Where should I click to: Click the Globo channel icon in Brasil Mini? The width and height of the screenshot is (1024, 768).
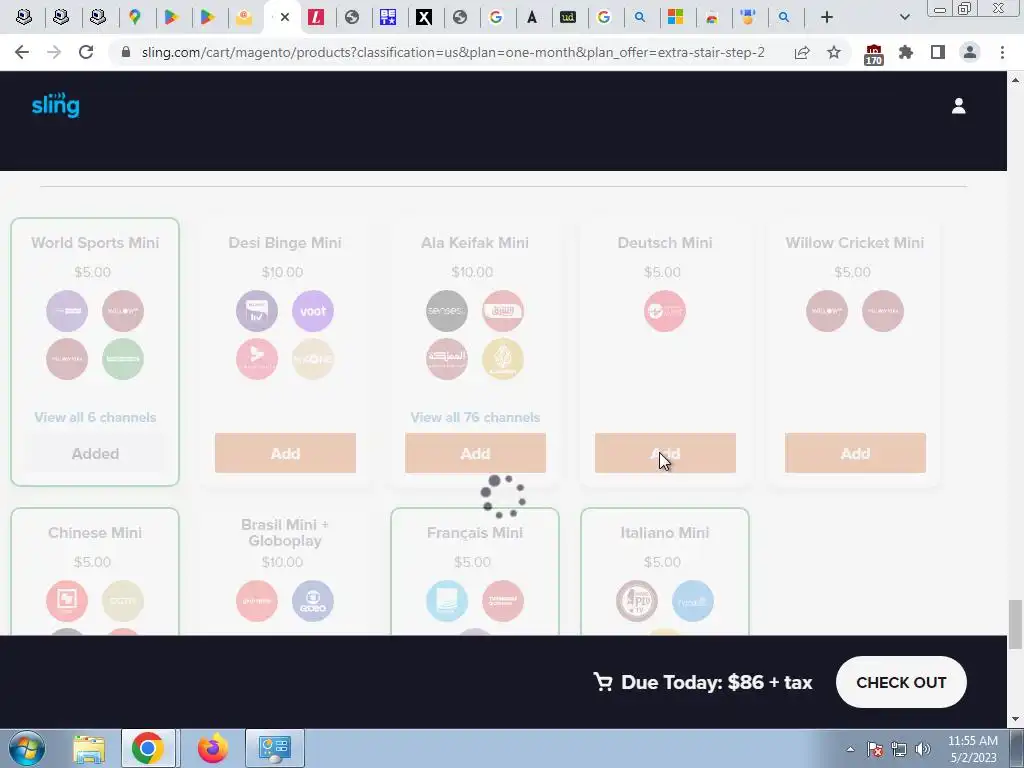[x=313, y=601]
